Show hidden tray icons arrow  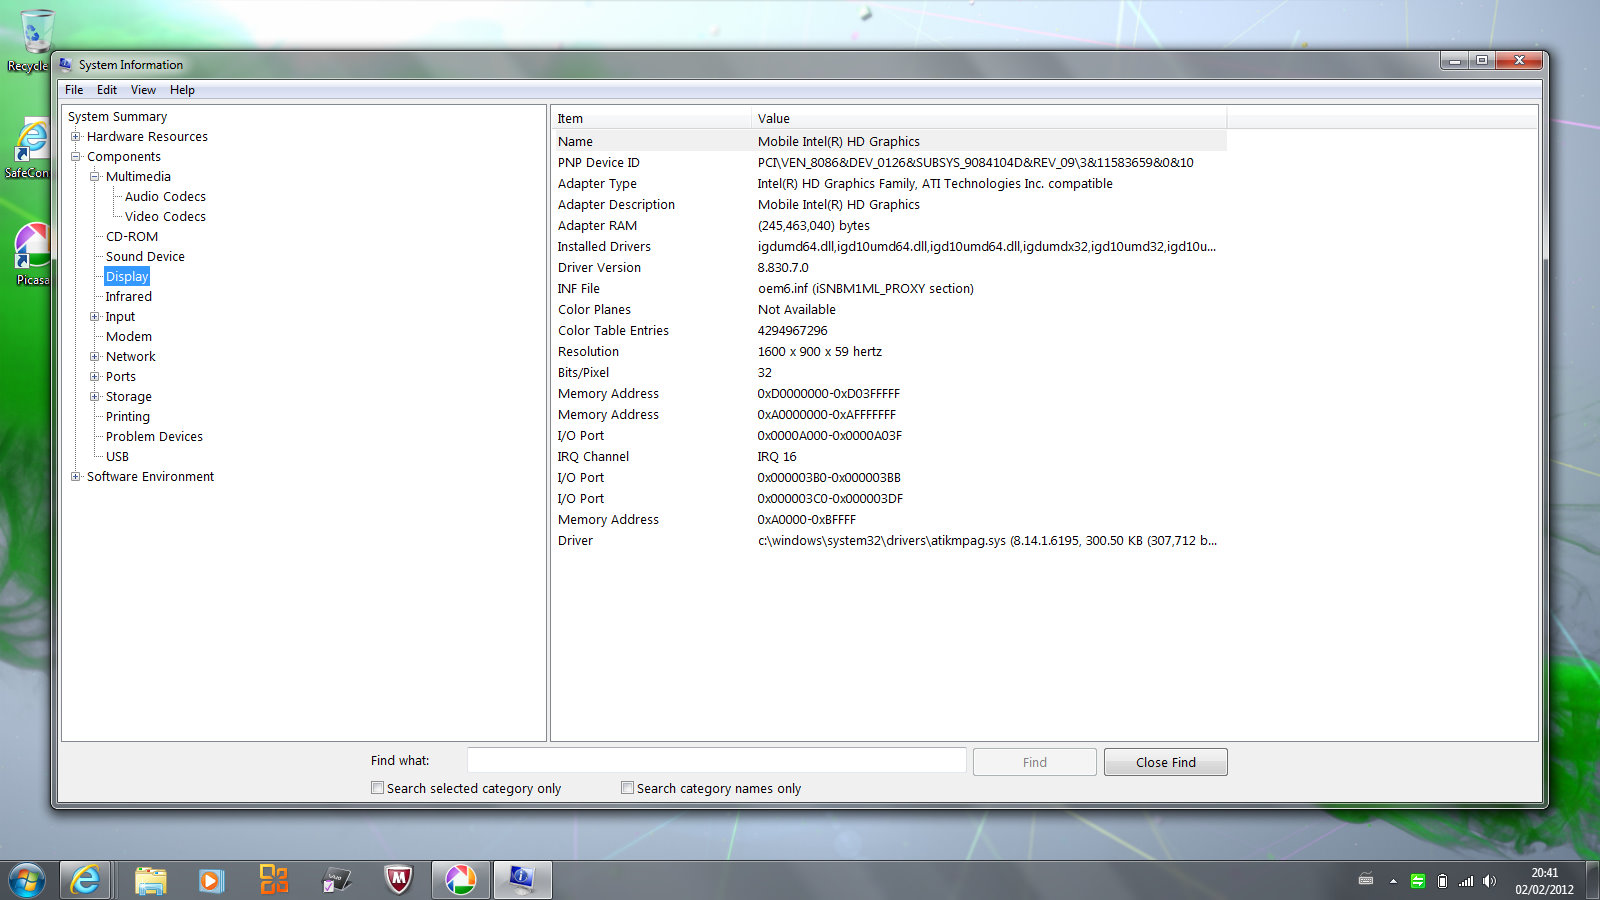(1393, 881)
